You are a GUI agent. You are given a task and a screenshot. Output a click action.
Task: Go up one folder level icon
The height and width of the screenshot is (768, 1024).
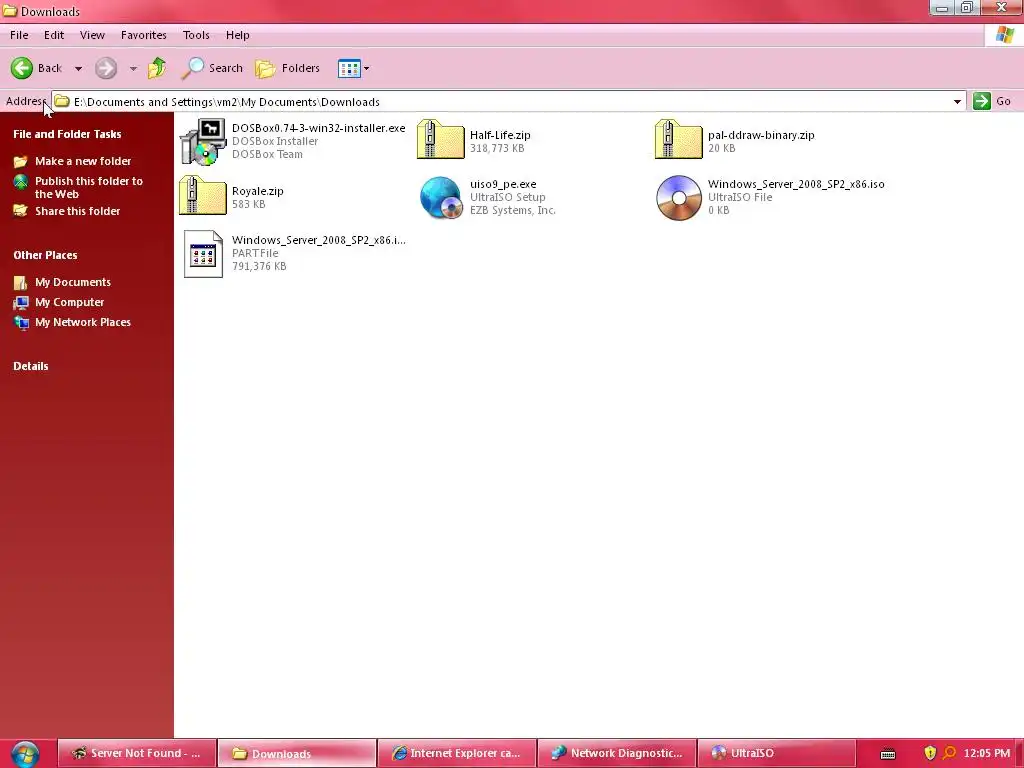point(157,68)
